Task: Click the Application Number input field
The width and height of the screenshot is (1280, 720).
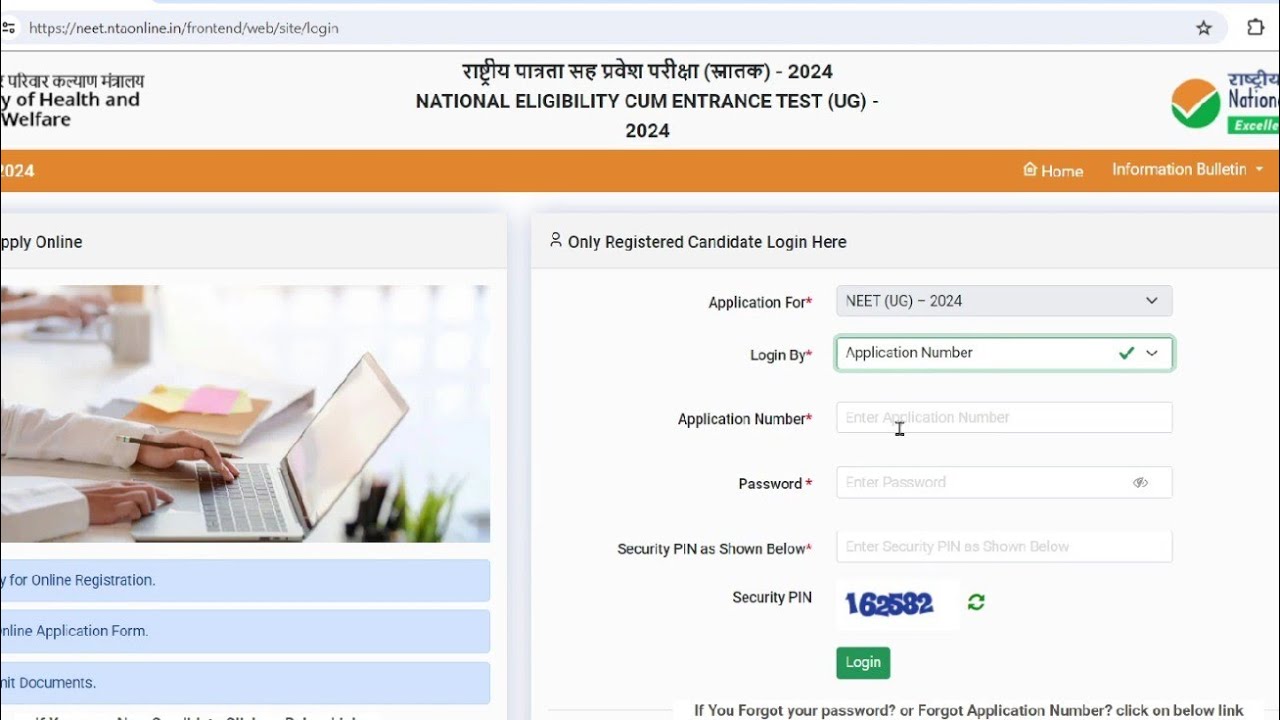Action: click(x=1004, y=418)
